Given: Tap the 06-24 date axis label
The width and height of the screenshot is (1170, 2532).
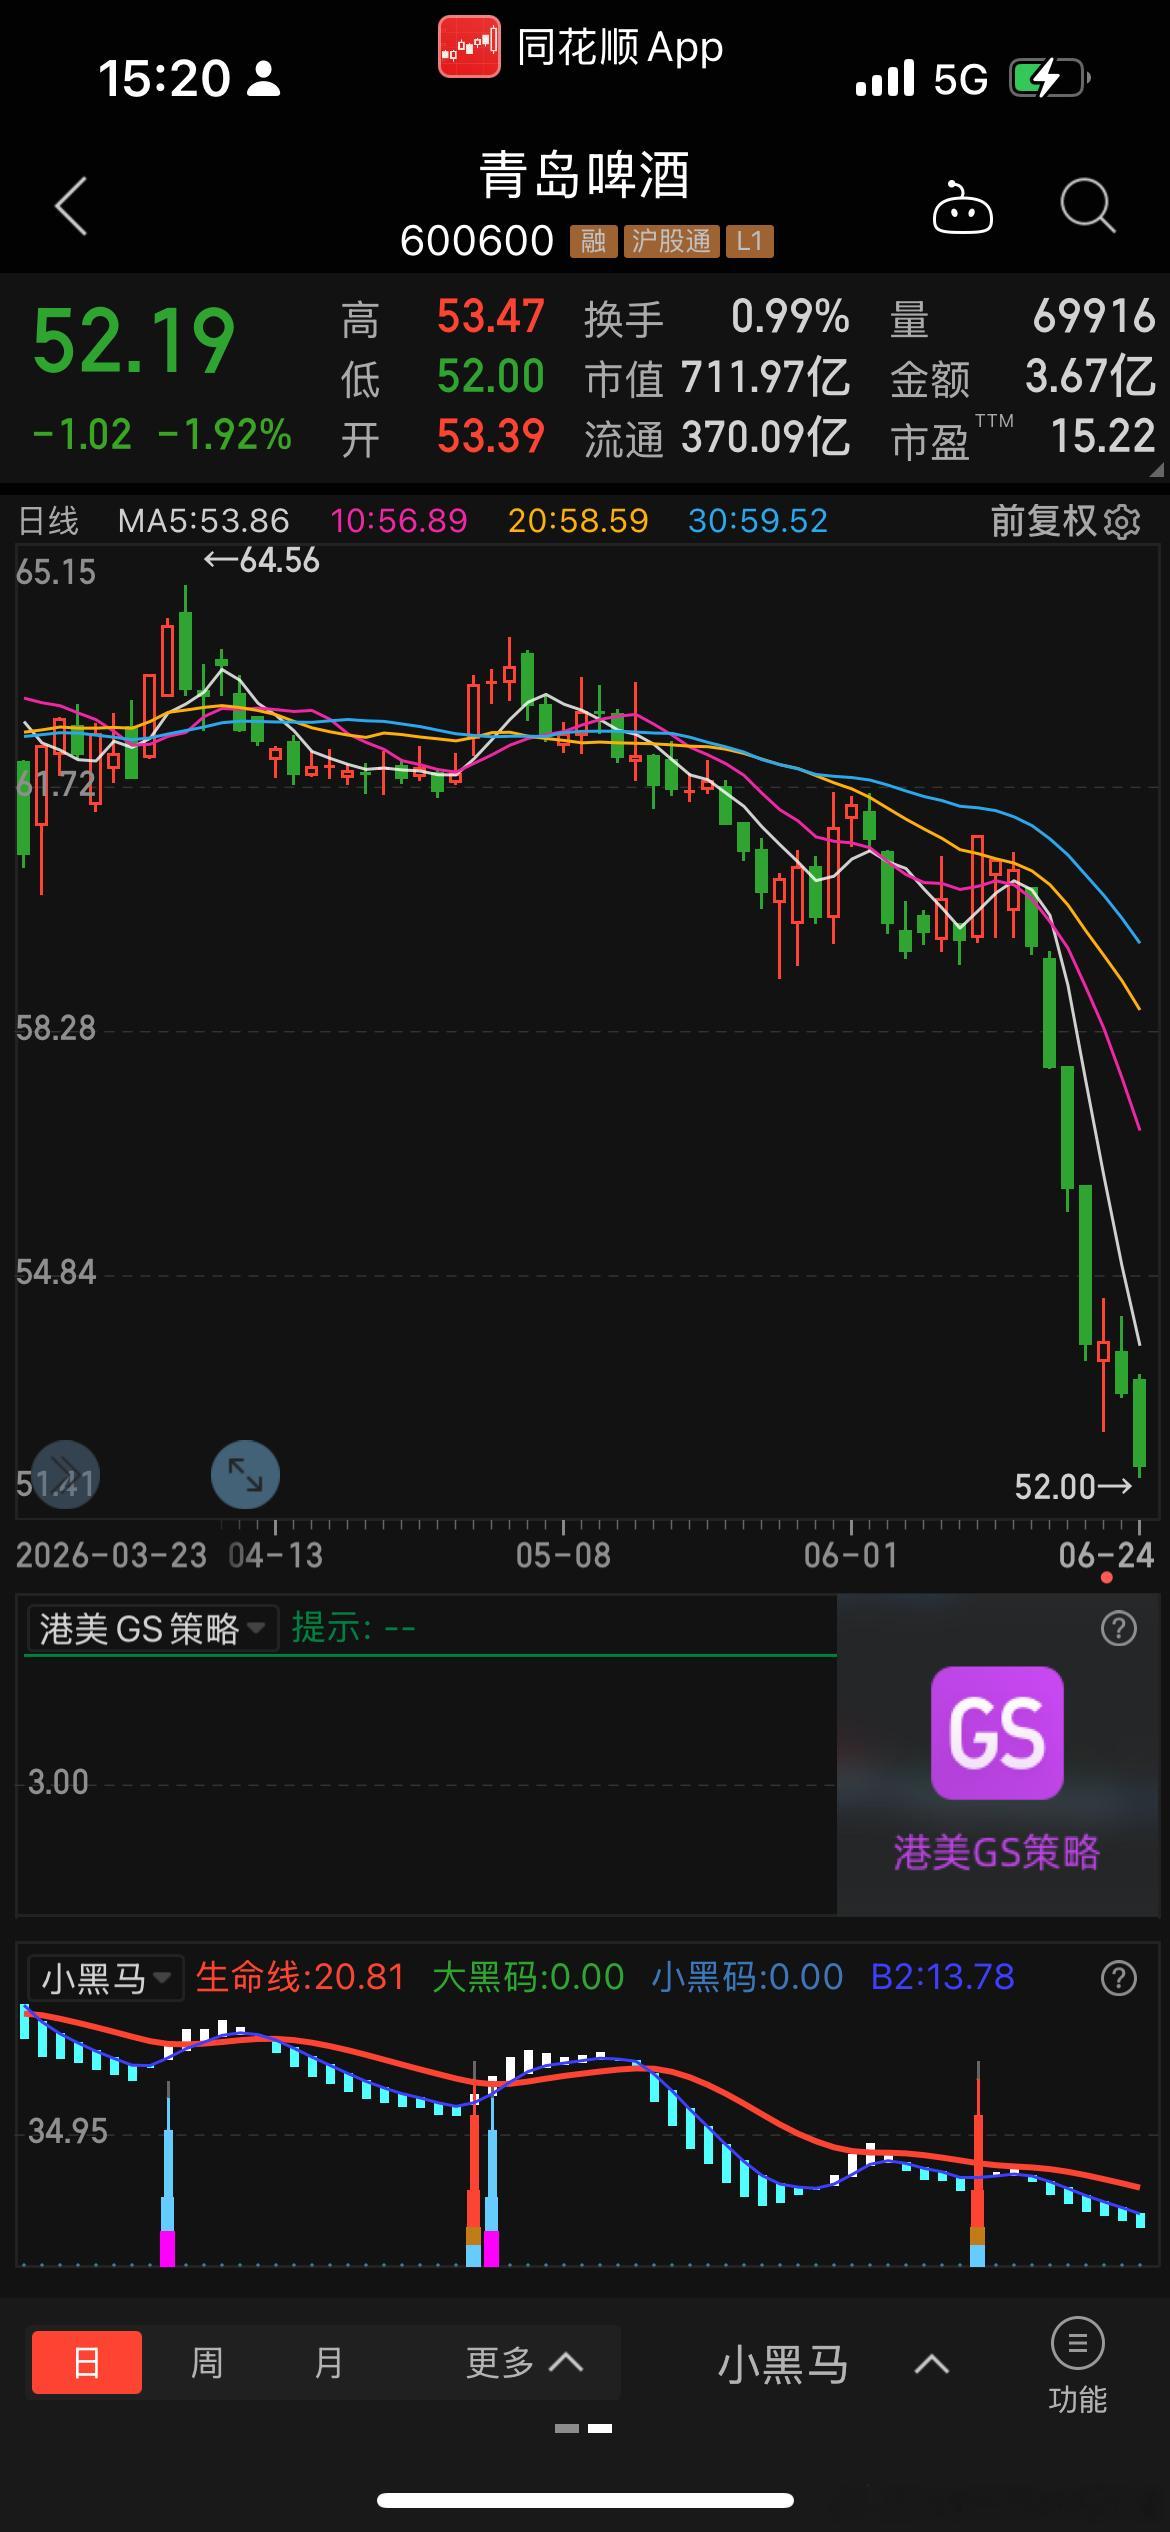Looking at the screenshot, I should coord(1106,1555).
